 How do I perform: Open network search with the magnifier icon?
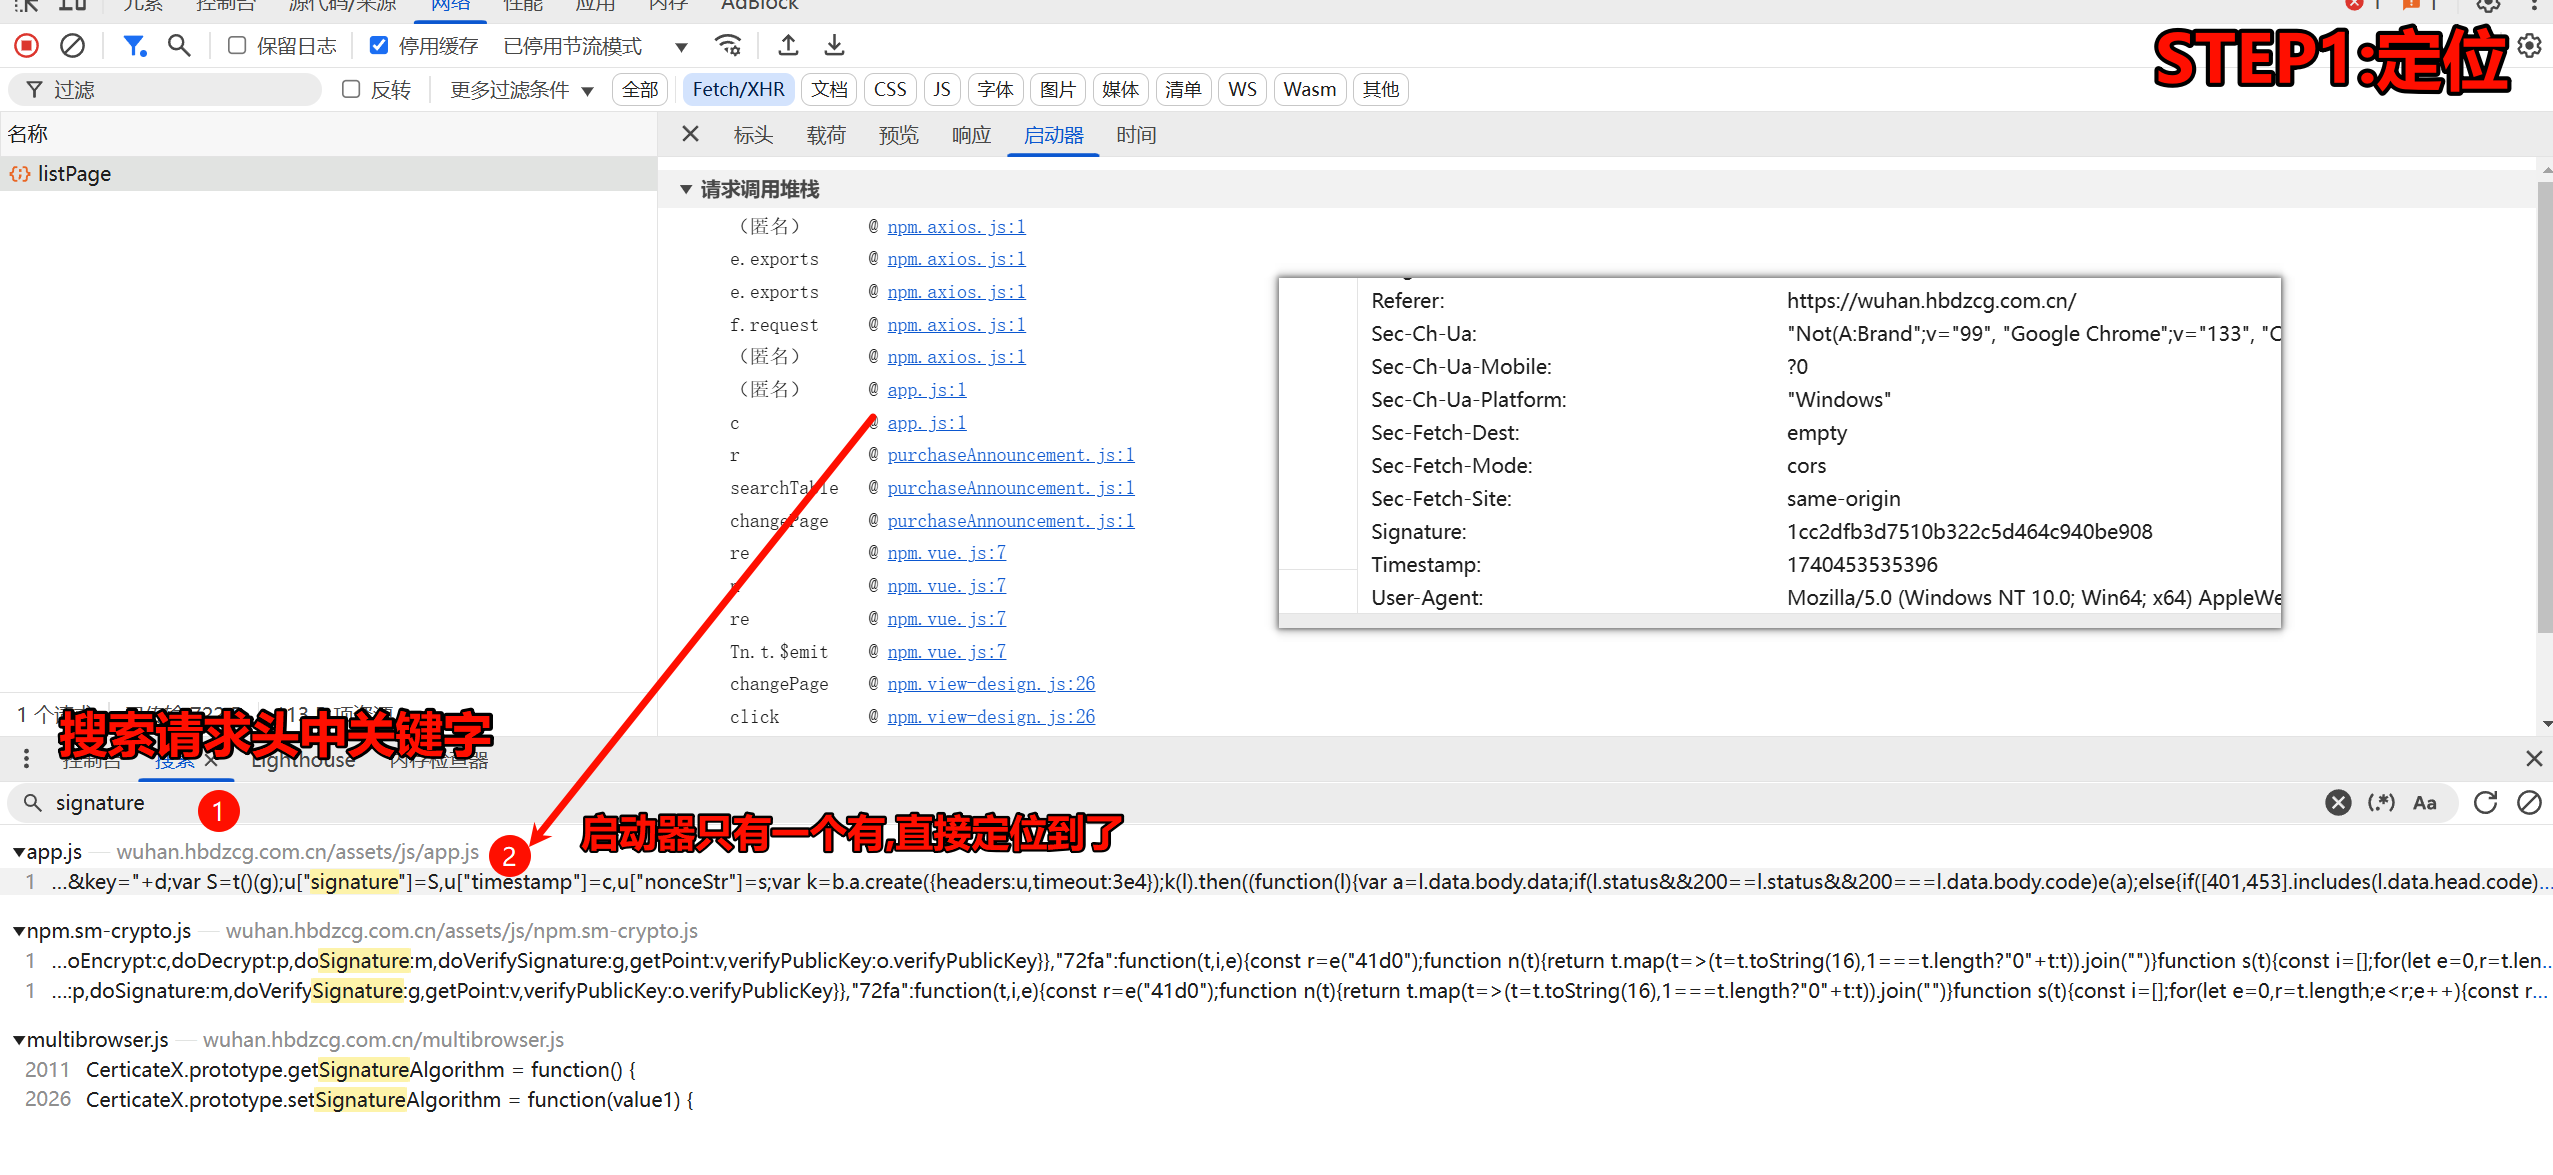pos(179,46)
